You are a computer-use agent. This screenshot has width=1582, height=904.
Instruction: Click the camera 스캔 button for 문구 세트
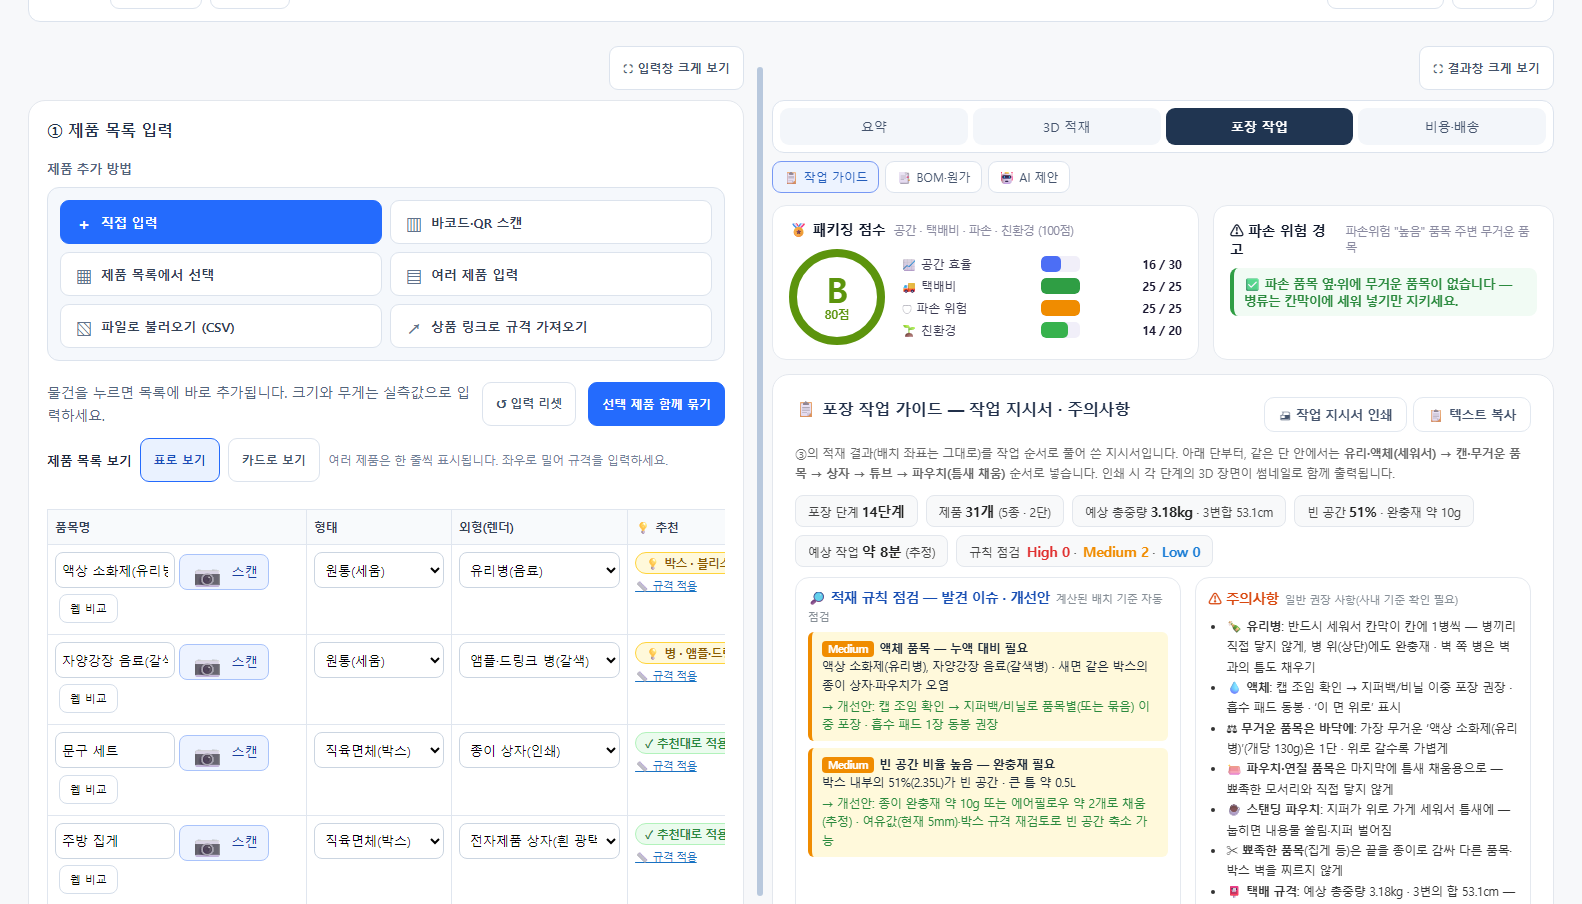(224, 752)
